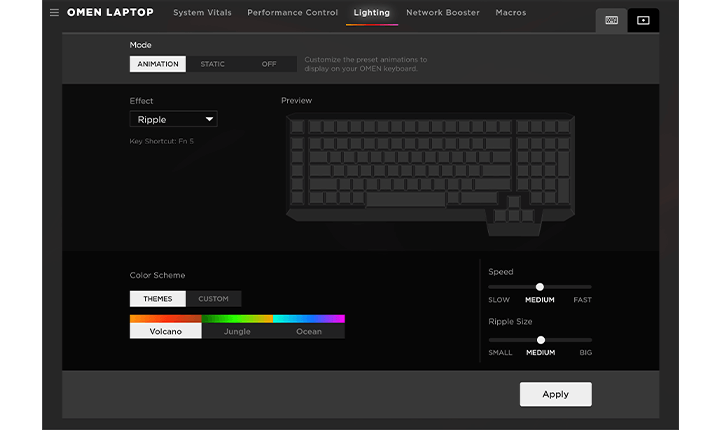720x430 pixels.
Task: Open the Ripple effect combo box
Action: click(x=173, y=119)
